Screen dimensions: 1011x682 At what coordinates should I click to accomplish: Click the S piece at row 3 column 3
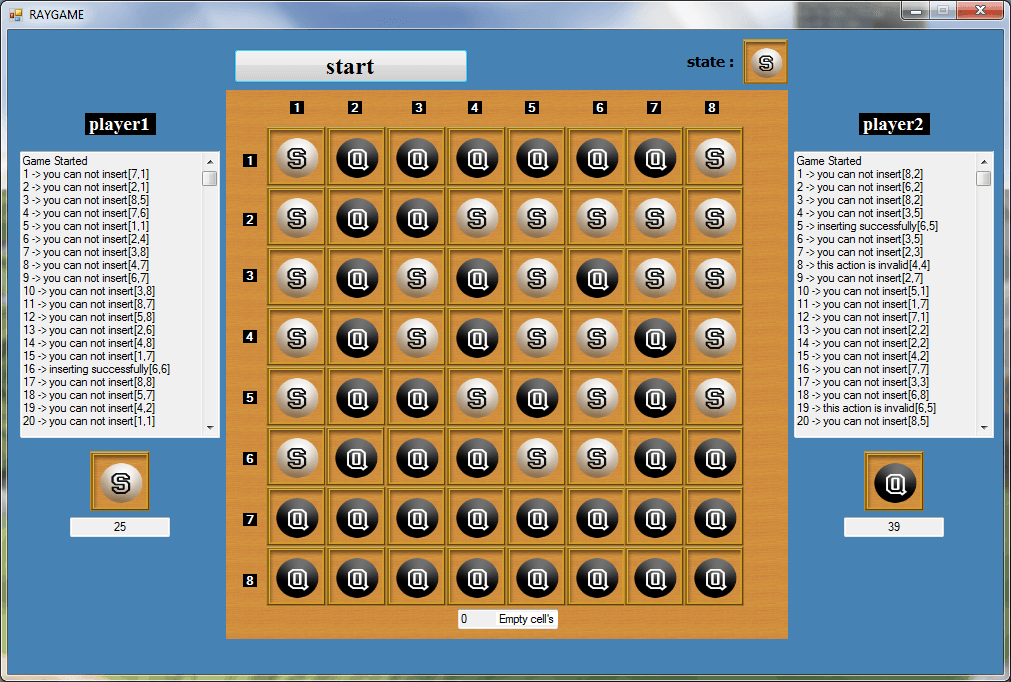(x=417, y=278)
